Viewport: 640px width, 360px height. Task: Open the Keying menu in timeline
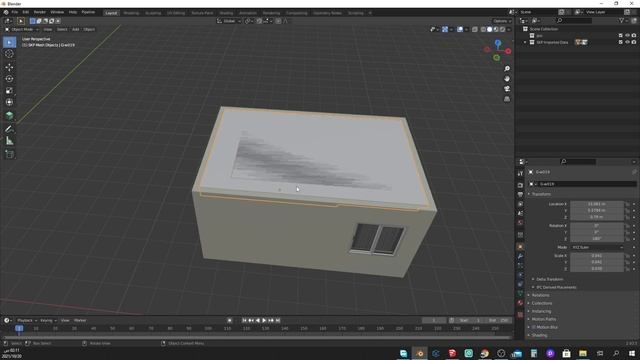[x=48, y=320]
